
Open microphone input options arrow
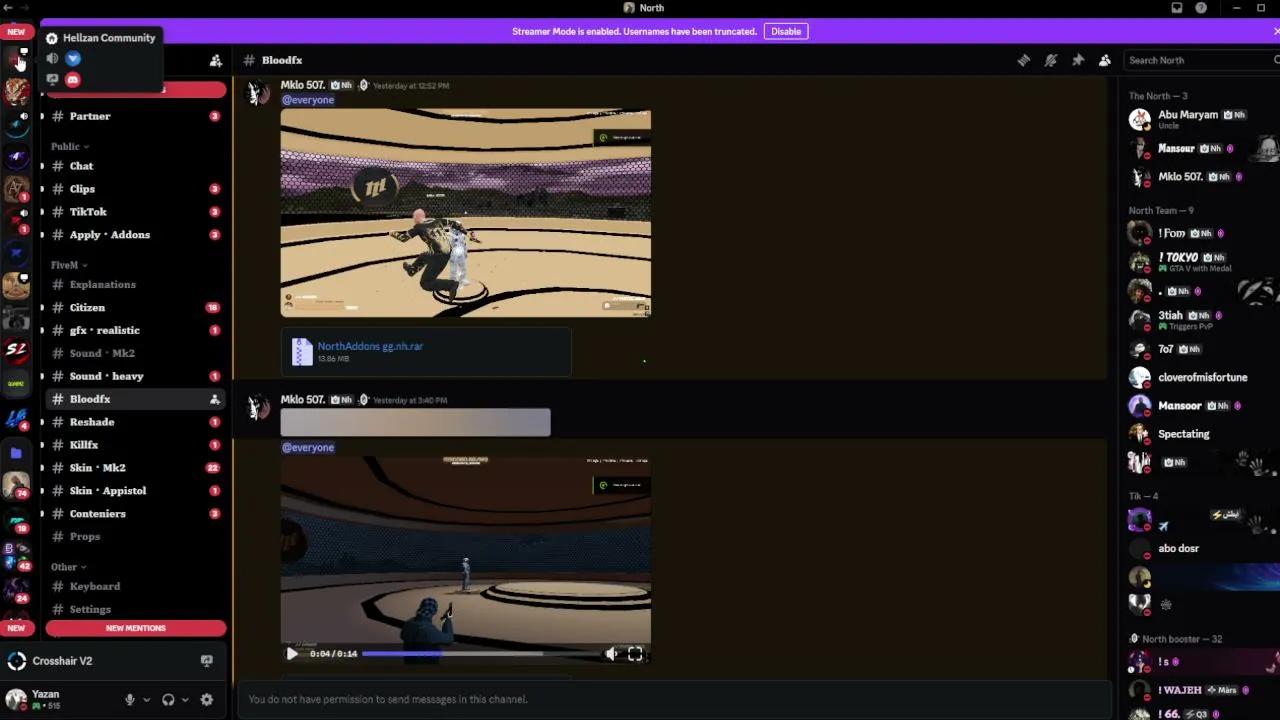click(146, 700)
